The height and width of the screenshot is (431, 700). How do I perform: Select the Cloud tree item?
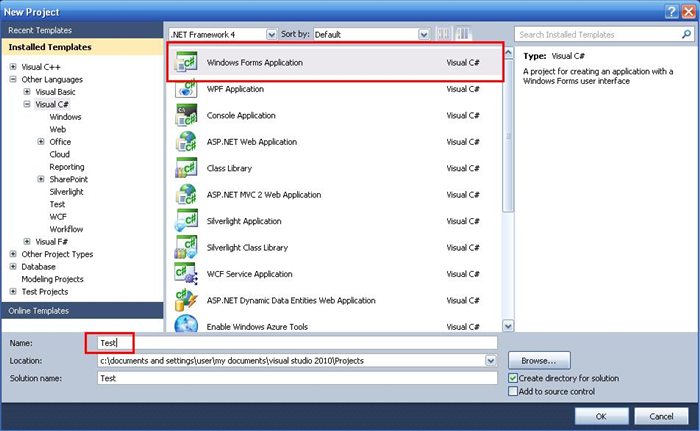[59, 154]
